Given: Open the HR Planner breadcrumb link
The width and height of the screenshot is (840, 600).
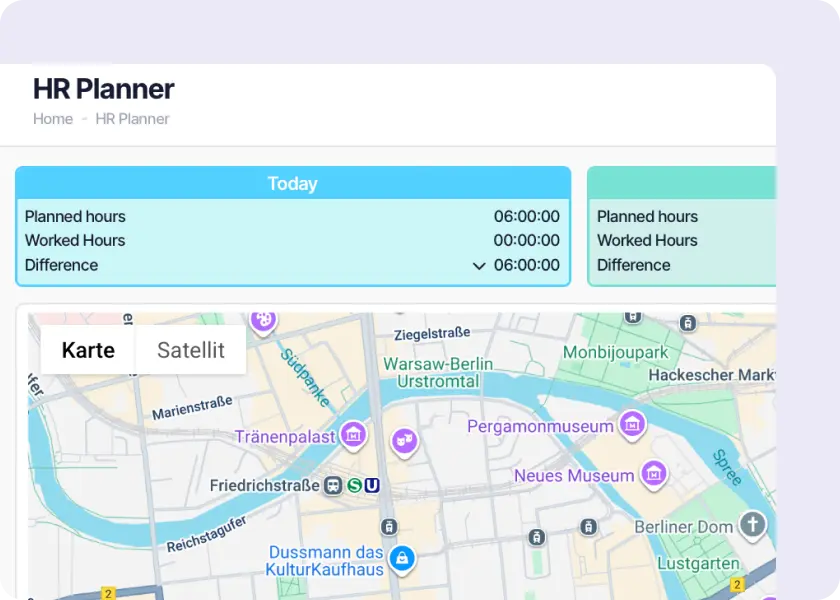Looking at the screenshot, I should [132, 119].
